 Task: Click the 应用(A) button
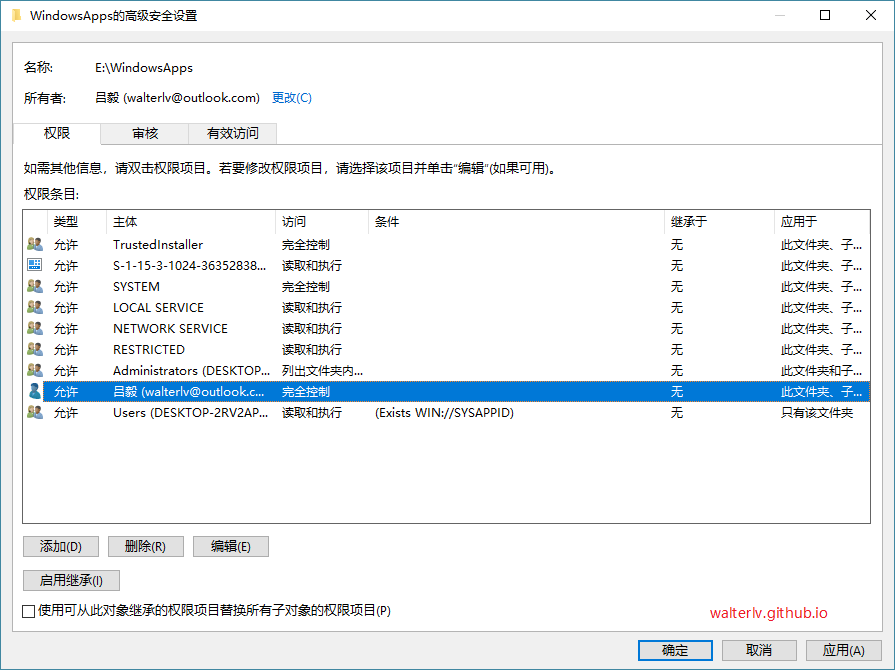[843, 650]
